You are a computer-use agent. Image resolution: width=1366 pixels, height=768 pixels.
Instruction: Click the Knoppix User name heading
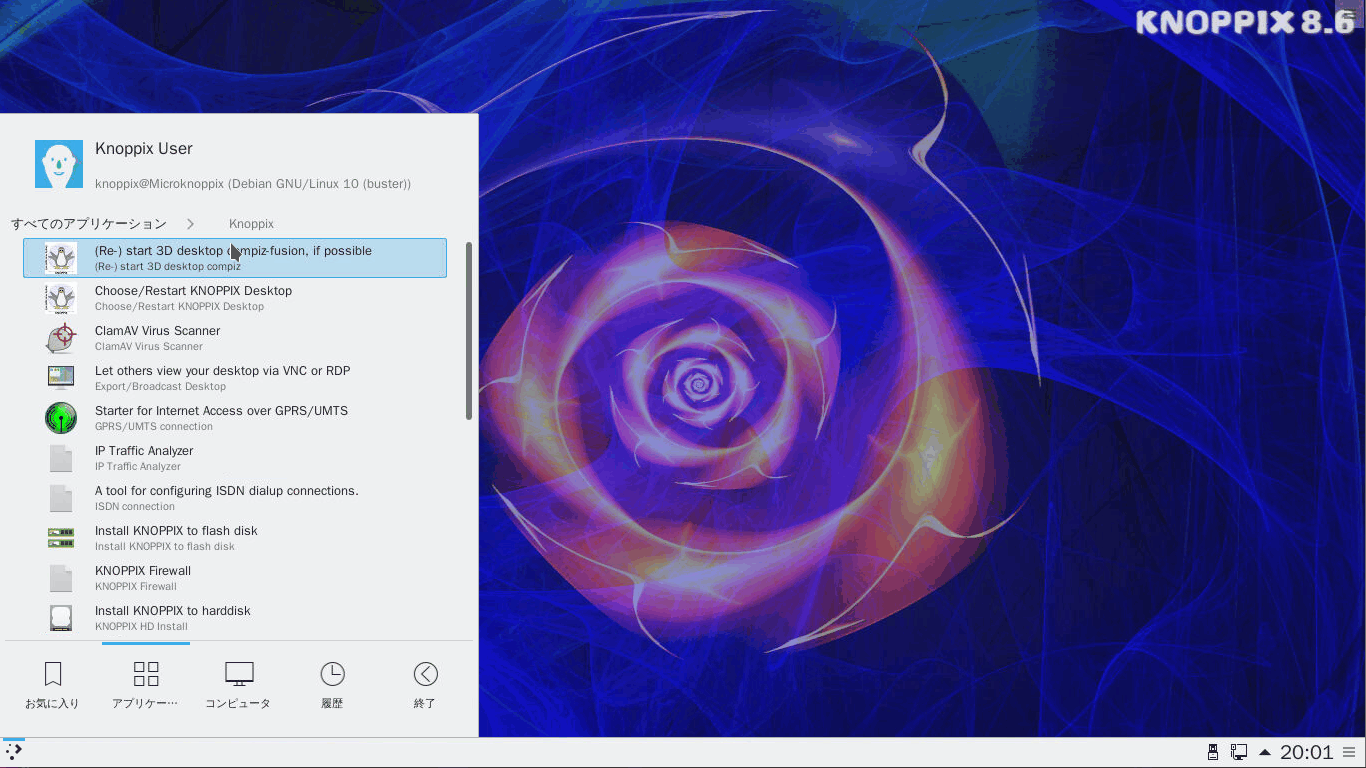click(x=144, y=148)
